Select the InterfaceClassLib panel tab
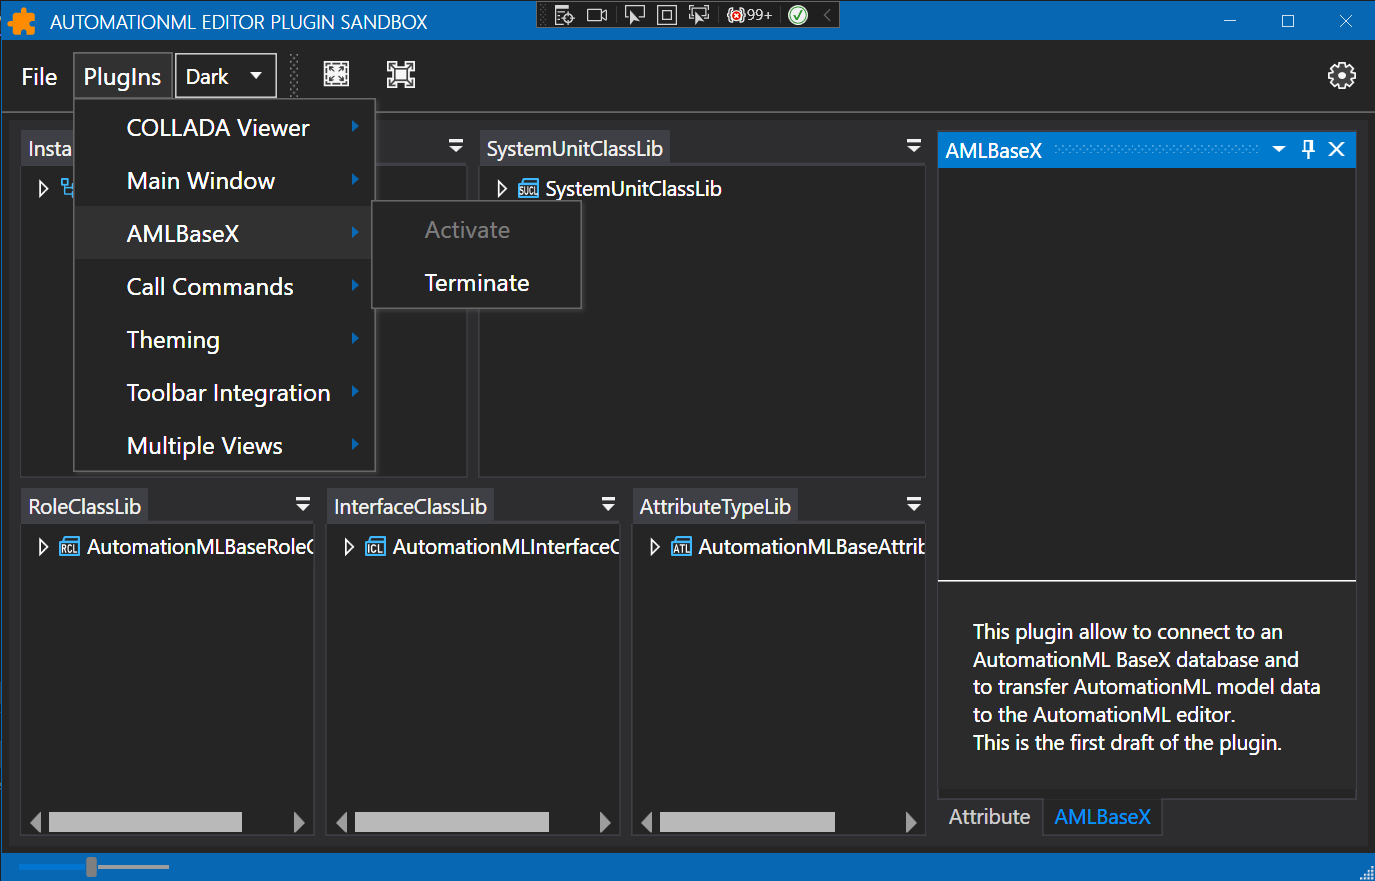 (410, 506)
